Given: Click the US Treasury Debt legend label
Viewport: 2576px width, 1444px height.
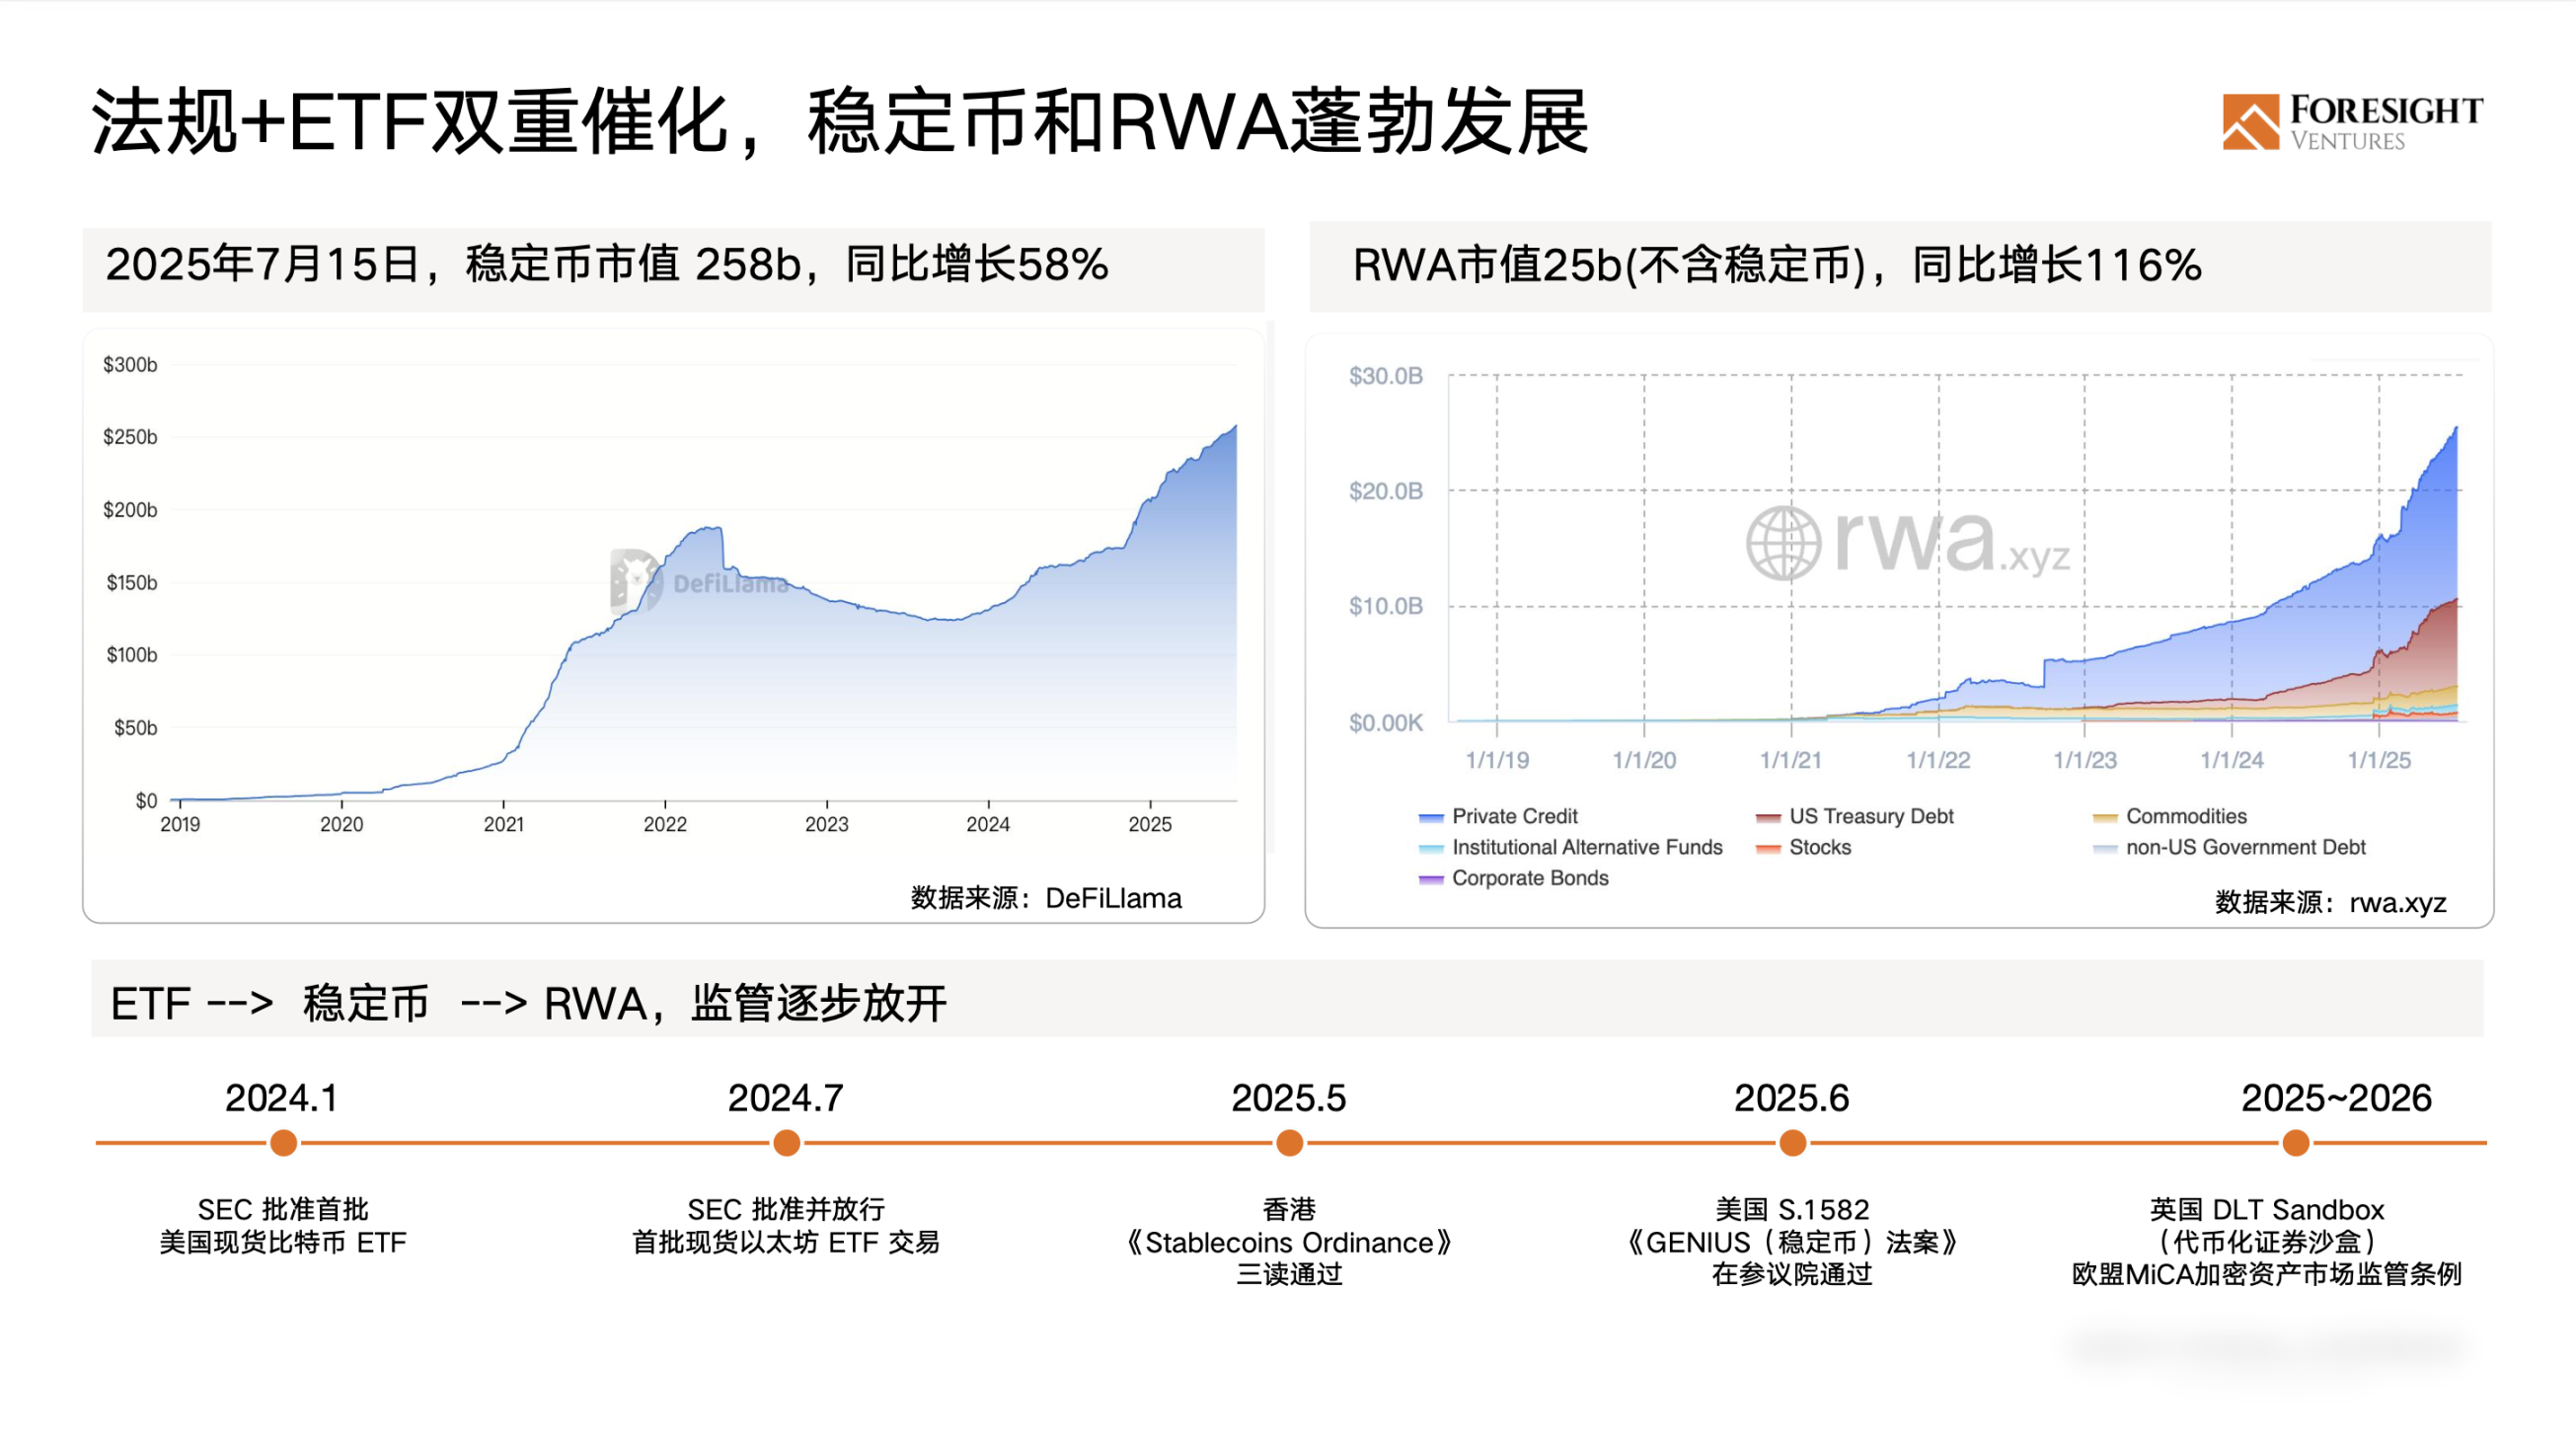Looking at the screenshot, I should tap(1871, 816).
